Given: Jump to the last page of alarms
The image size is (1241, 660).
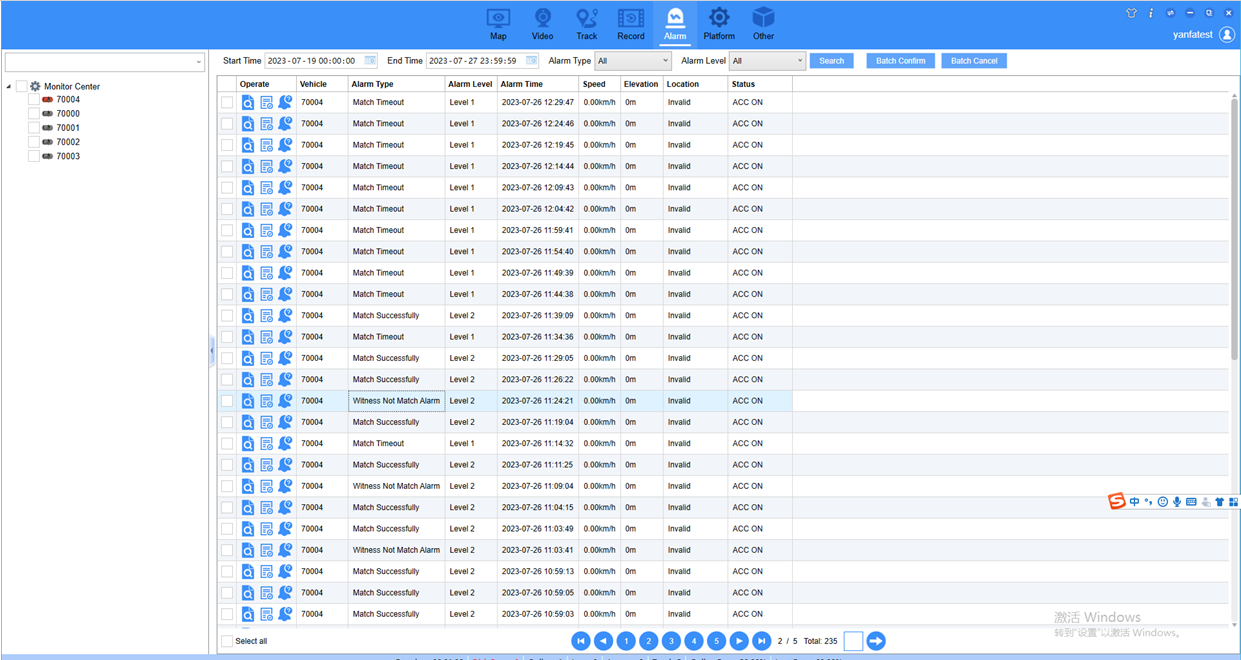Looking at the screenshot, I should point(762,641).
